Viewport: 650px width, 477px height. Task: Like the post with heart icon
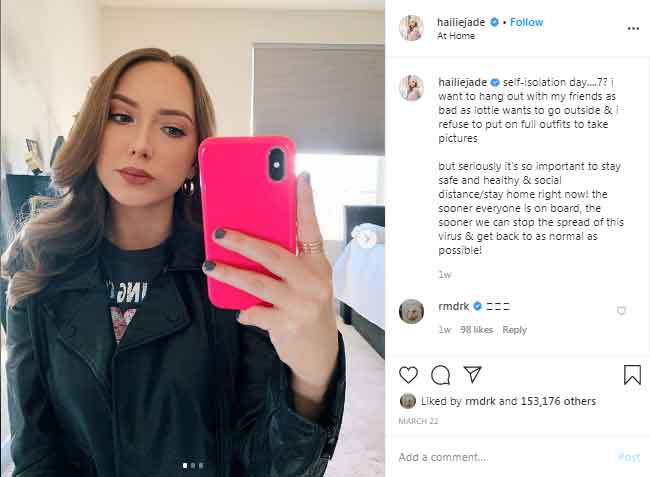[408, 375]
